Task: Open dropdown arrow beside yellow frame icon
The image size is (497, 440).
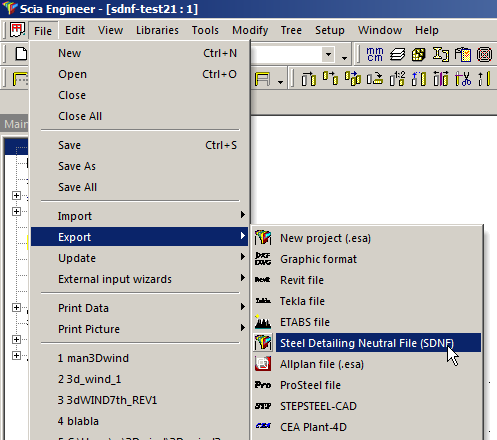Action: (280, 82)
